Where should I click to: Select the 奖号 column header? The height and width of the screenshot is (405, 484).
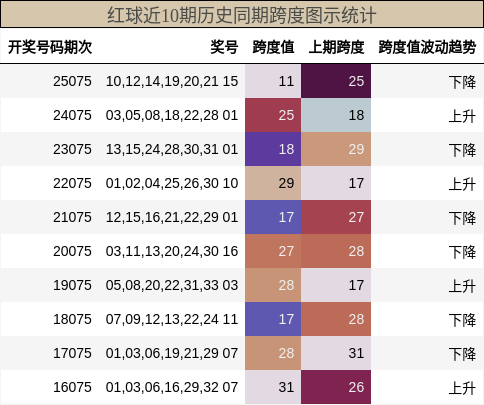224,47
